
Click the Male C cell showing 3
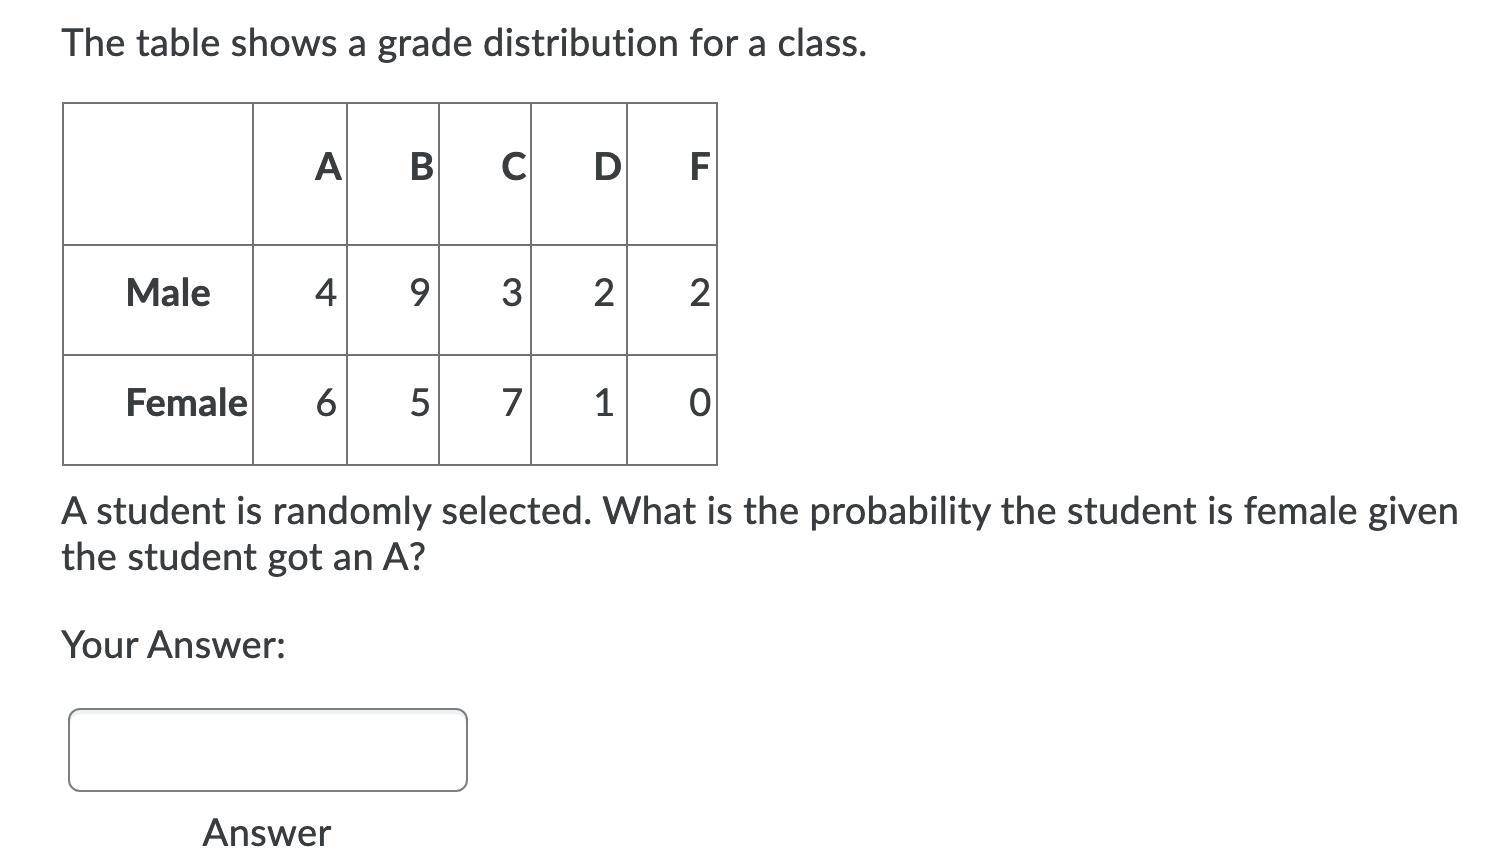click(x=485, y=300)
